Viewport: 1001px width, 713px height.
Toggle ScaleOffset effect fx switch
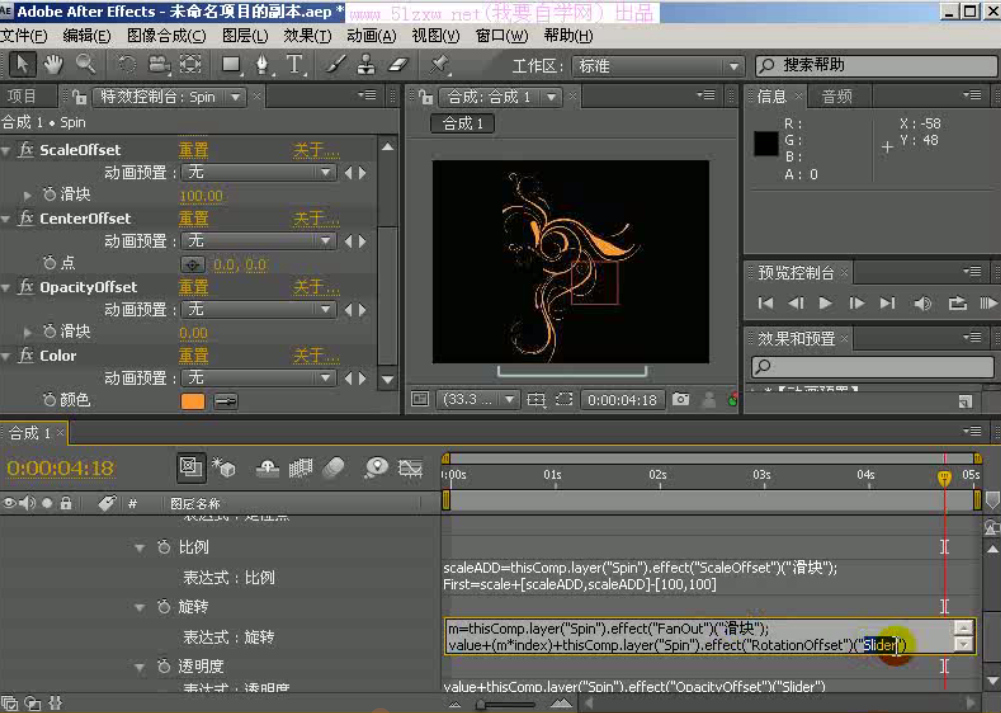pyautogui.click(x=26, y=150)
